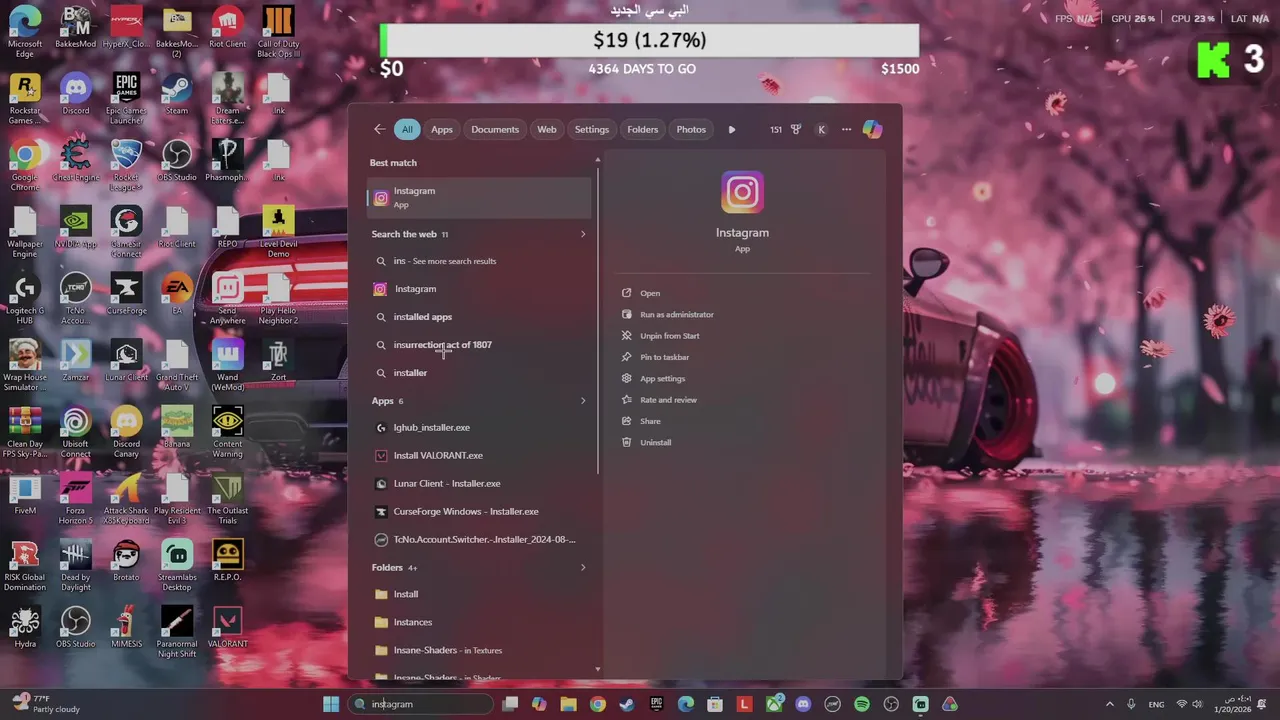Switch to the Folders filter tab
This screenshot has height=720, width=1280.
[x=643, y=129]
